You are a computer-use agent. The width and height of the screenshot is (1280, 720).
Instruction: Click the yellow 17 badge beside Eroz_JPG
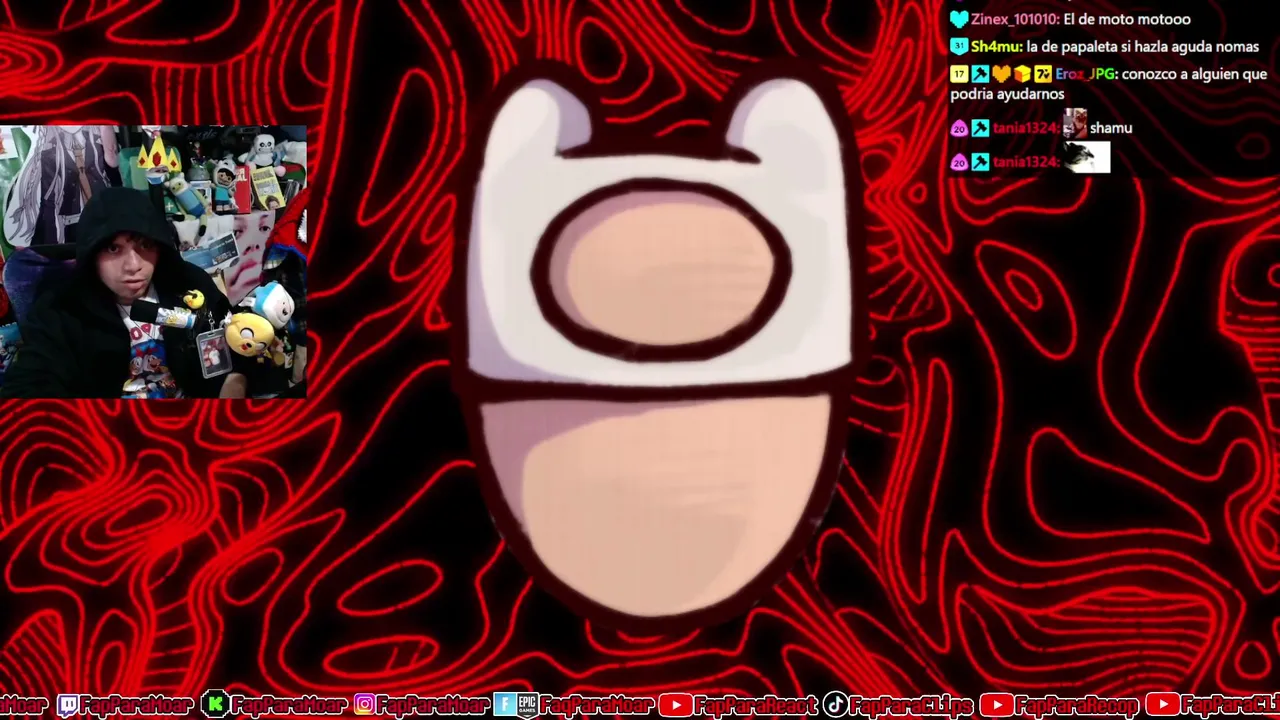tap(959, 74)
